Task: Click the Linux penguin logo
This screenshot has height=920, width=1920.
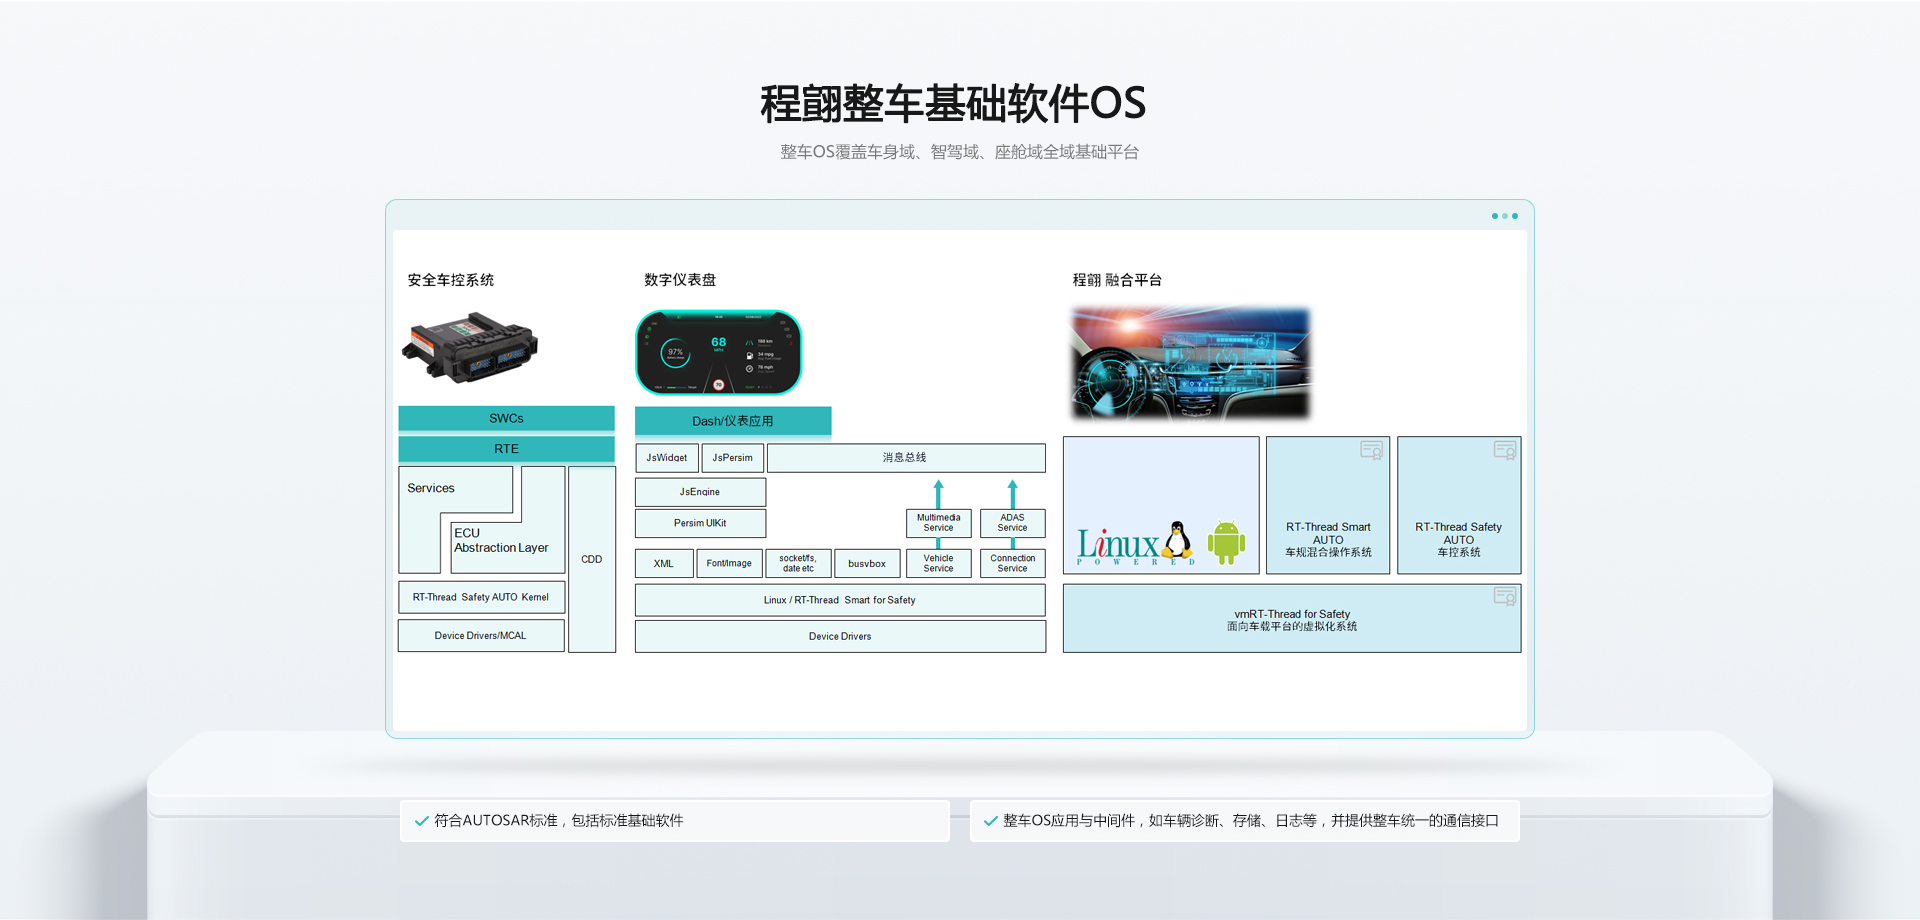Action: coord(1178,540)
